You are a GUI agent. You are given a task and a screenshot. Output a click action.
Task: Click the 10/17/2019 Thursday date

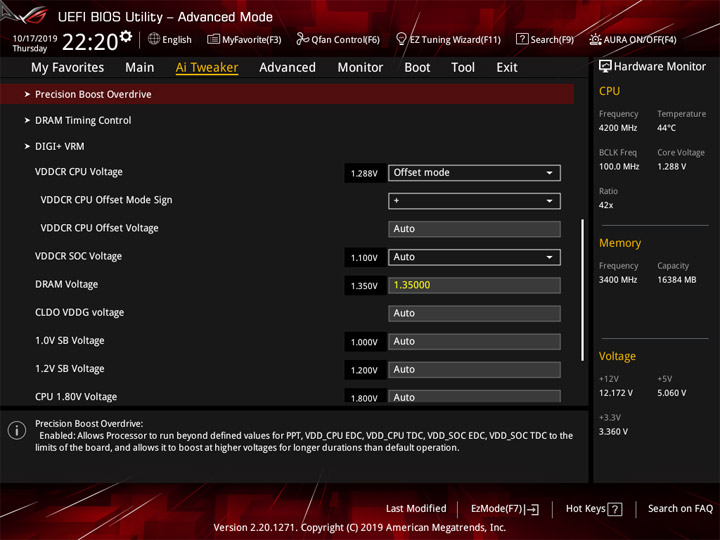point(35,44)
